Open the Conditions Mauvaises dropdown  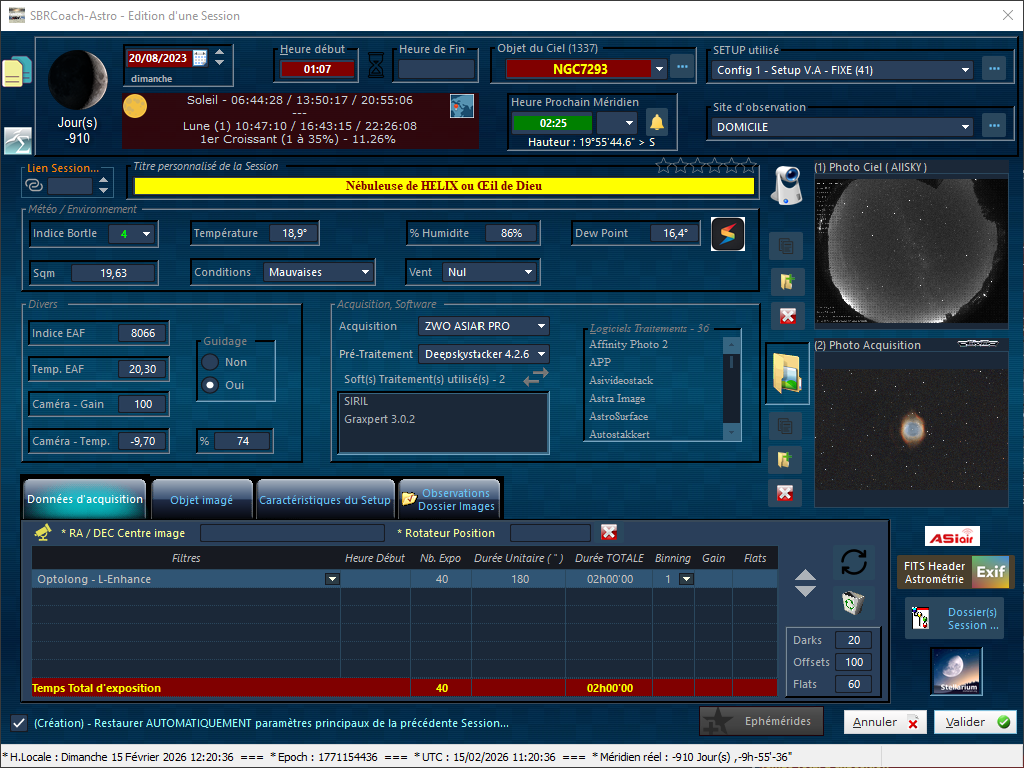tap(365, 272)
